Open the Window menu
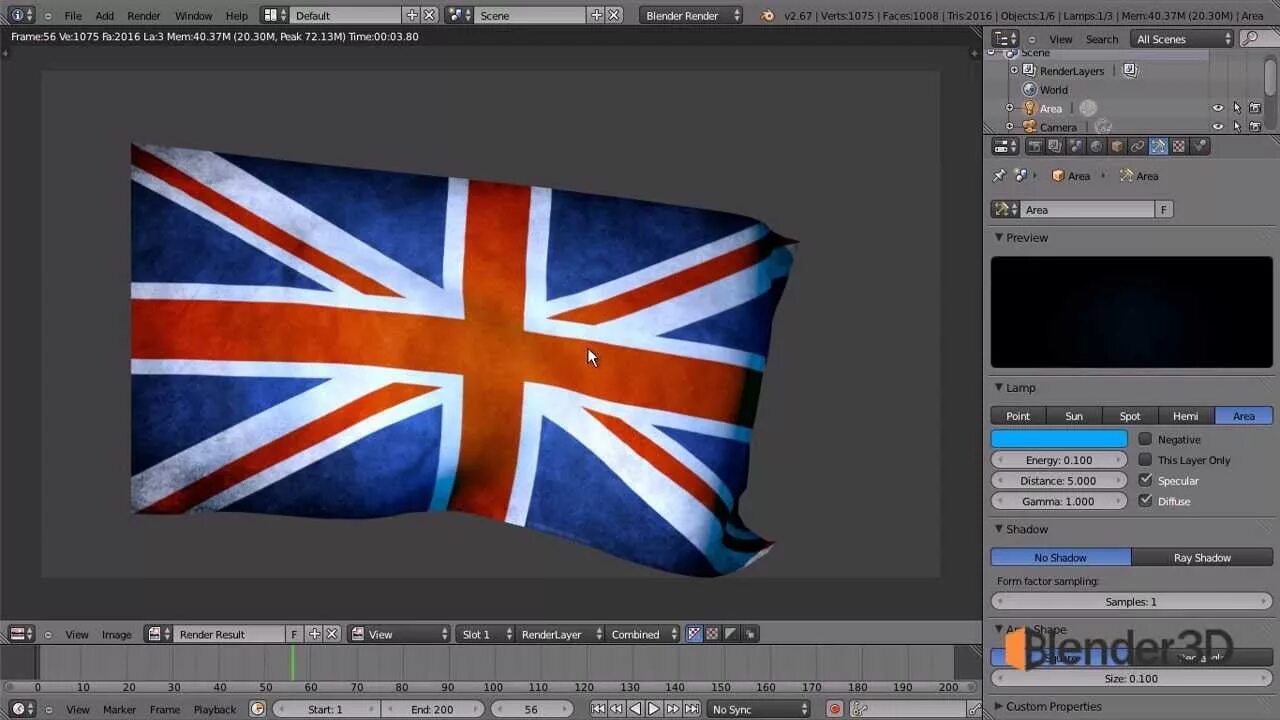This screenshot has width=1280, height=720. [x=193, y=15]
